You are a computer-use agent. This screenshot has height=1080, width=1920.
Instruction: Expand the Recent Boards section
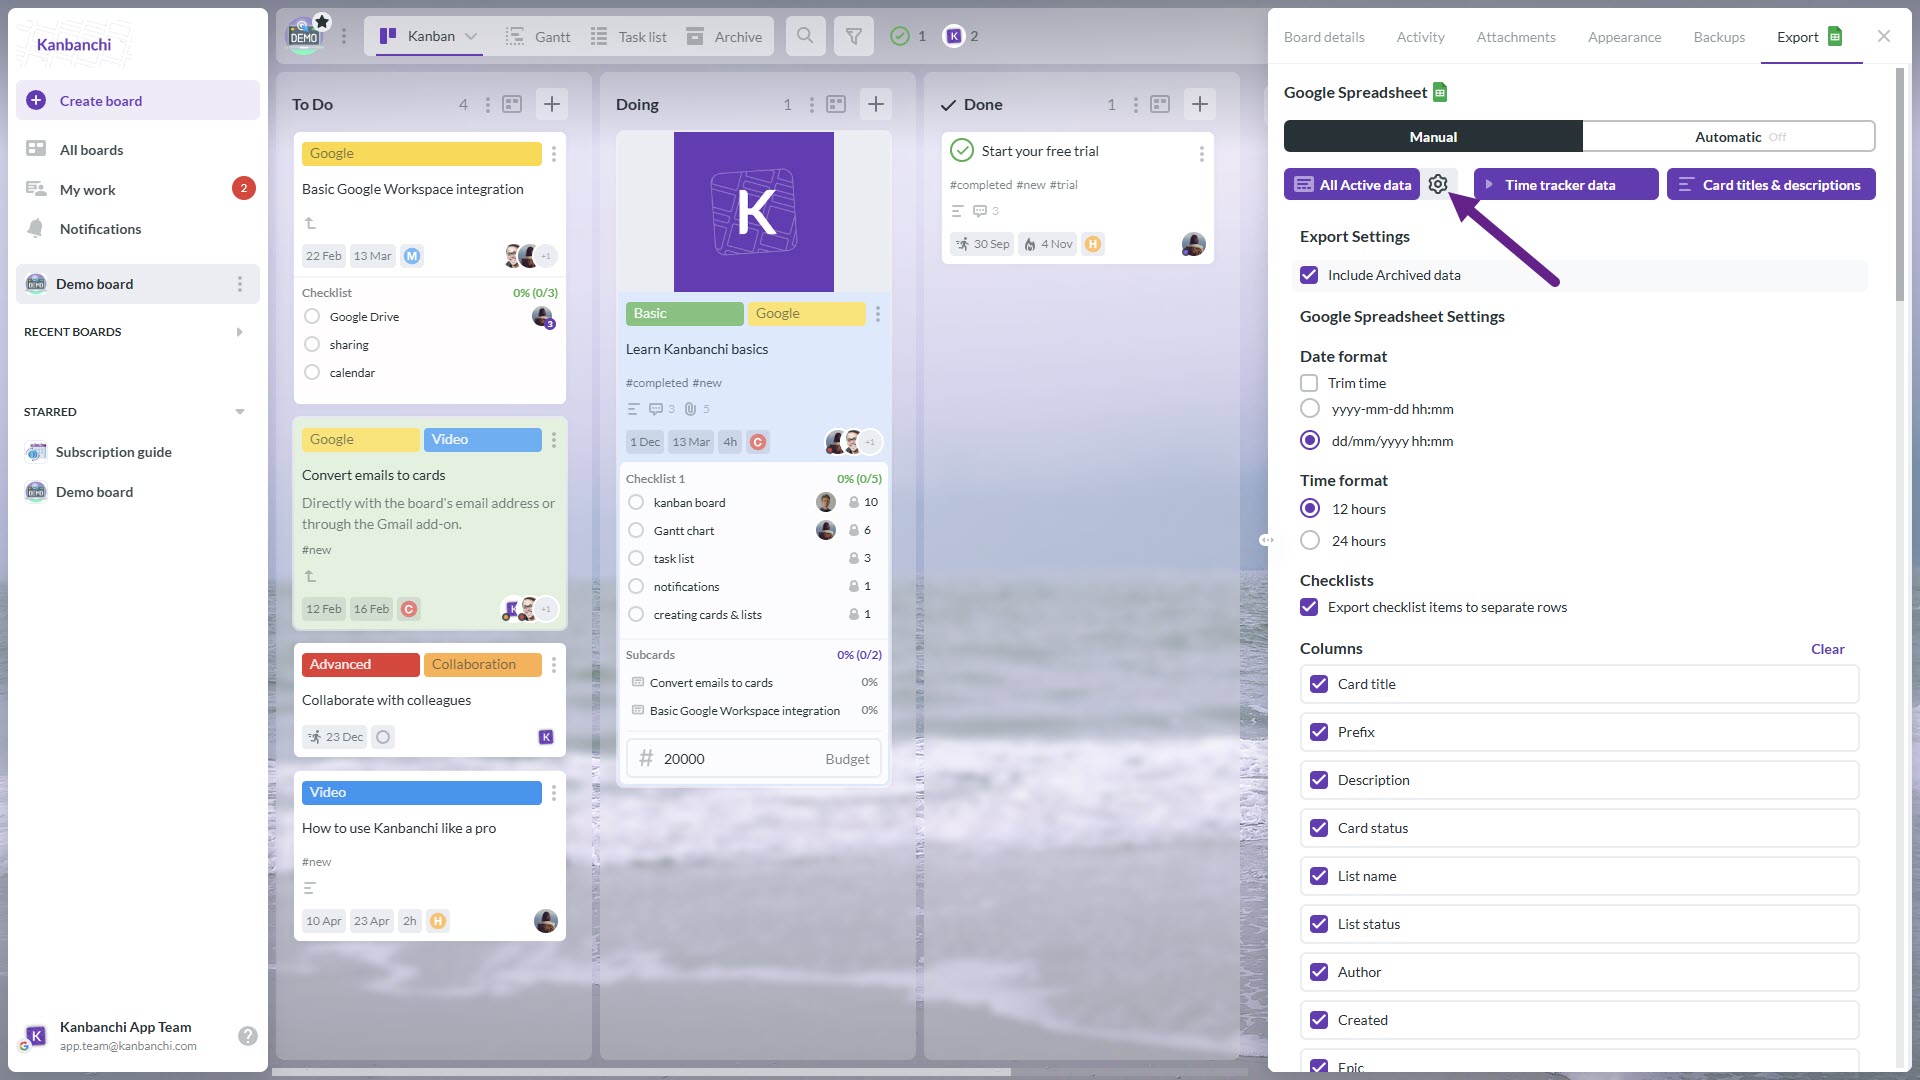pyautogui.click(x=239, y=332)
